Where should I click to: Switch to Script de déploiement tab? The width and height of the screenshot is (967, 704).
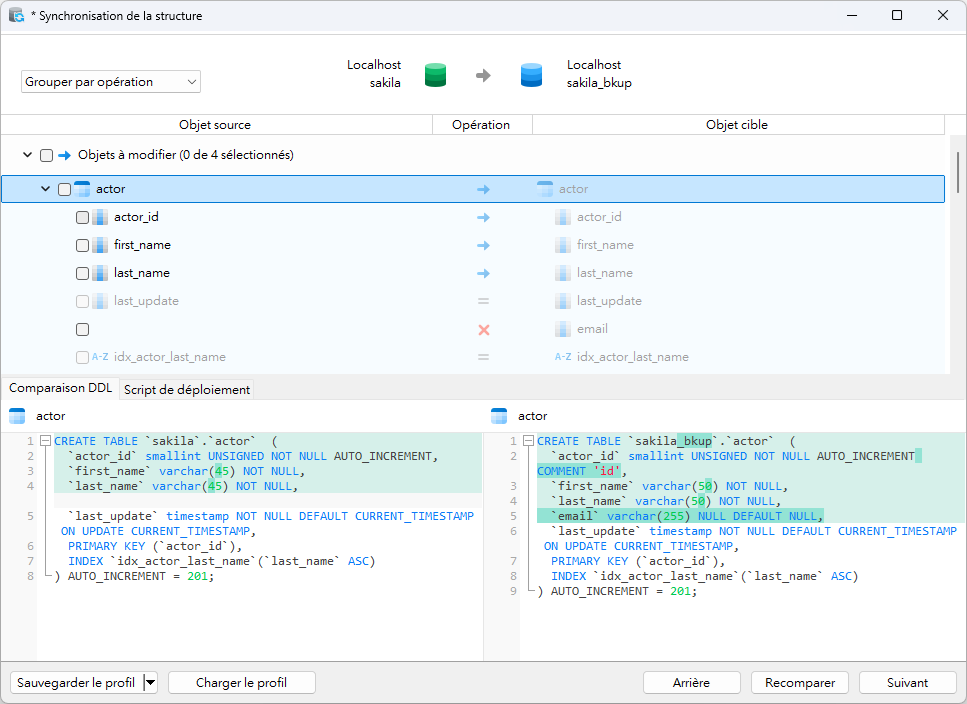187,390
